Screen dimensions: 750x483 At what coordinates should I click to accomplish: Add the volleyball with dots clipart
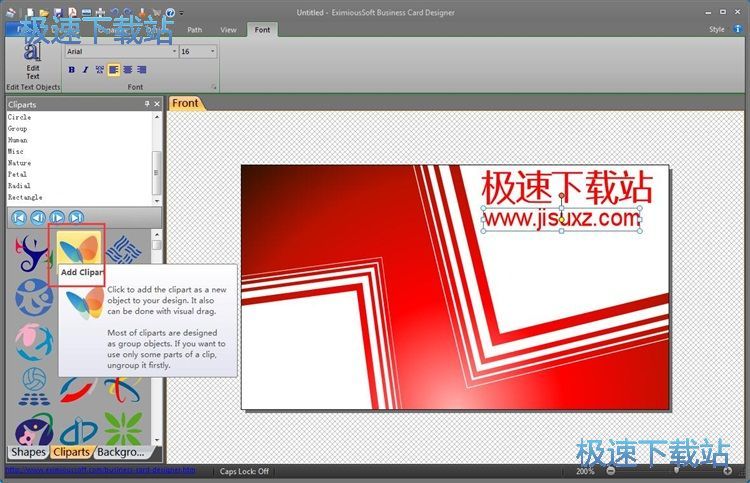(x=34, y=386)
